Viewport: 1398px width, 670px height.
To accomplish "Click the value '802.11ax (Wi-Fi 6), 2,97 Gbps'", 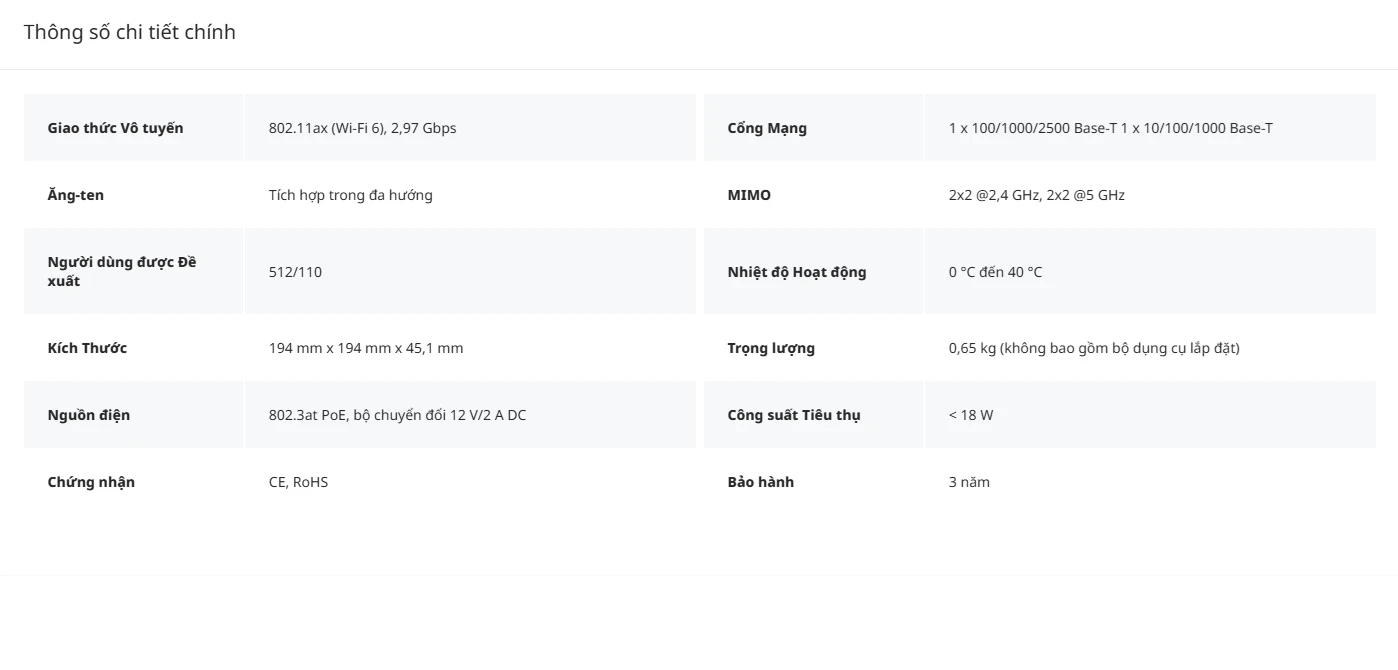I will (362, 128).
